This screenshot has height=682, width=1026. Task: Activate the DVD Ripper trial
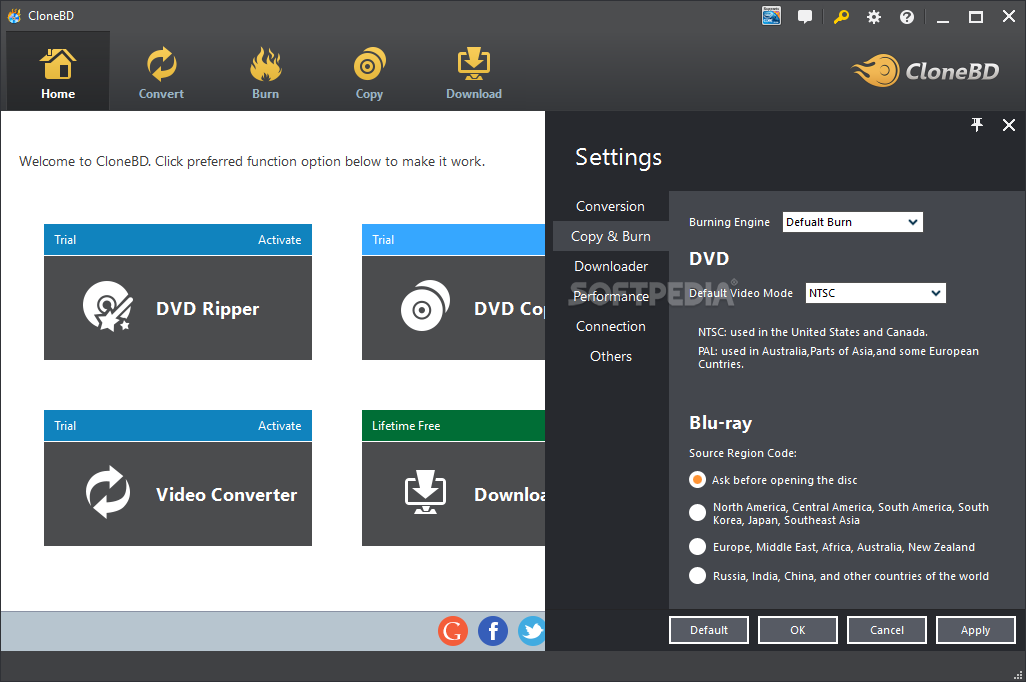[279, 240]
